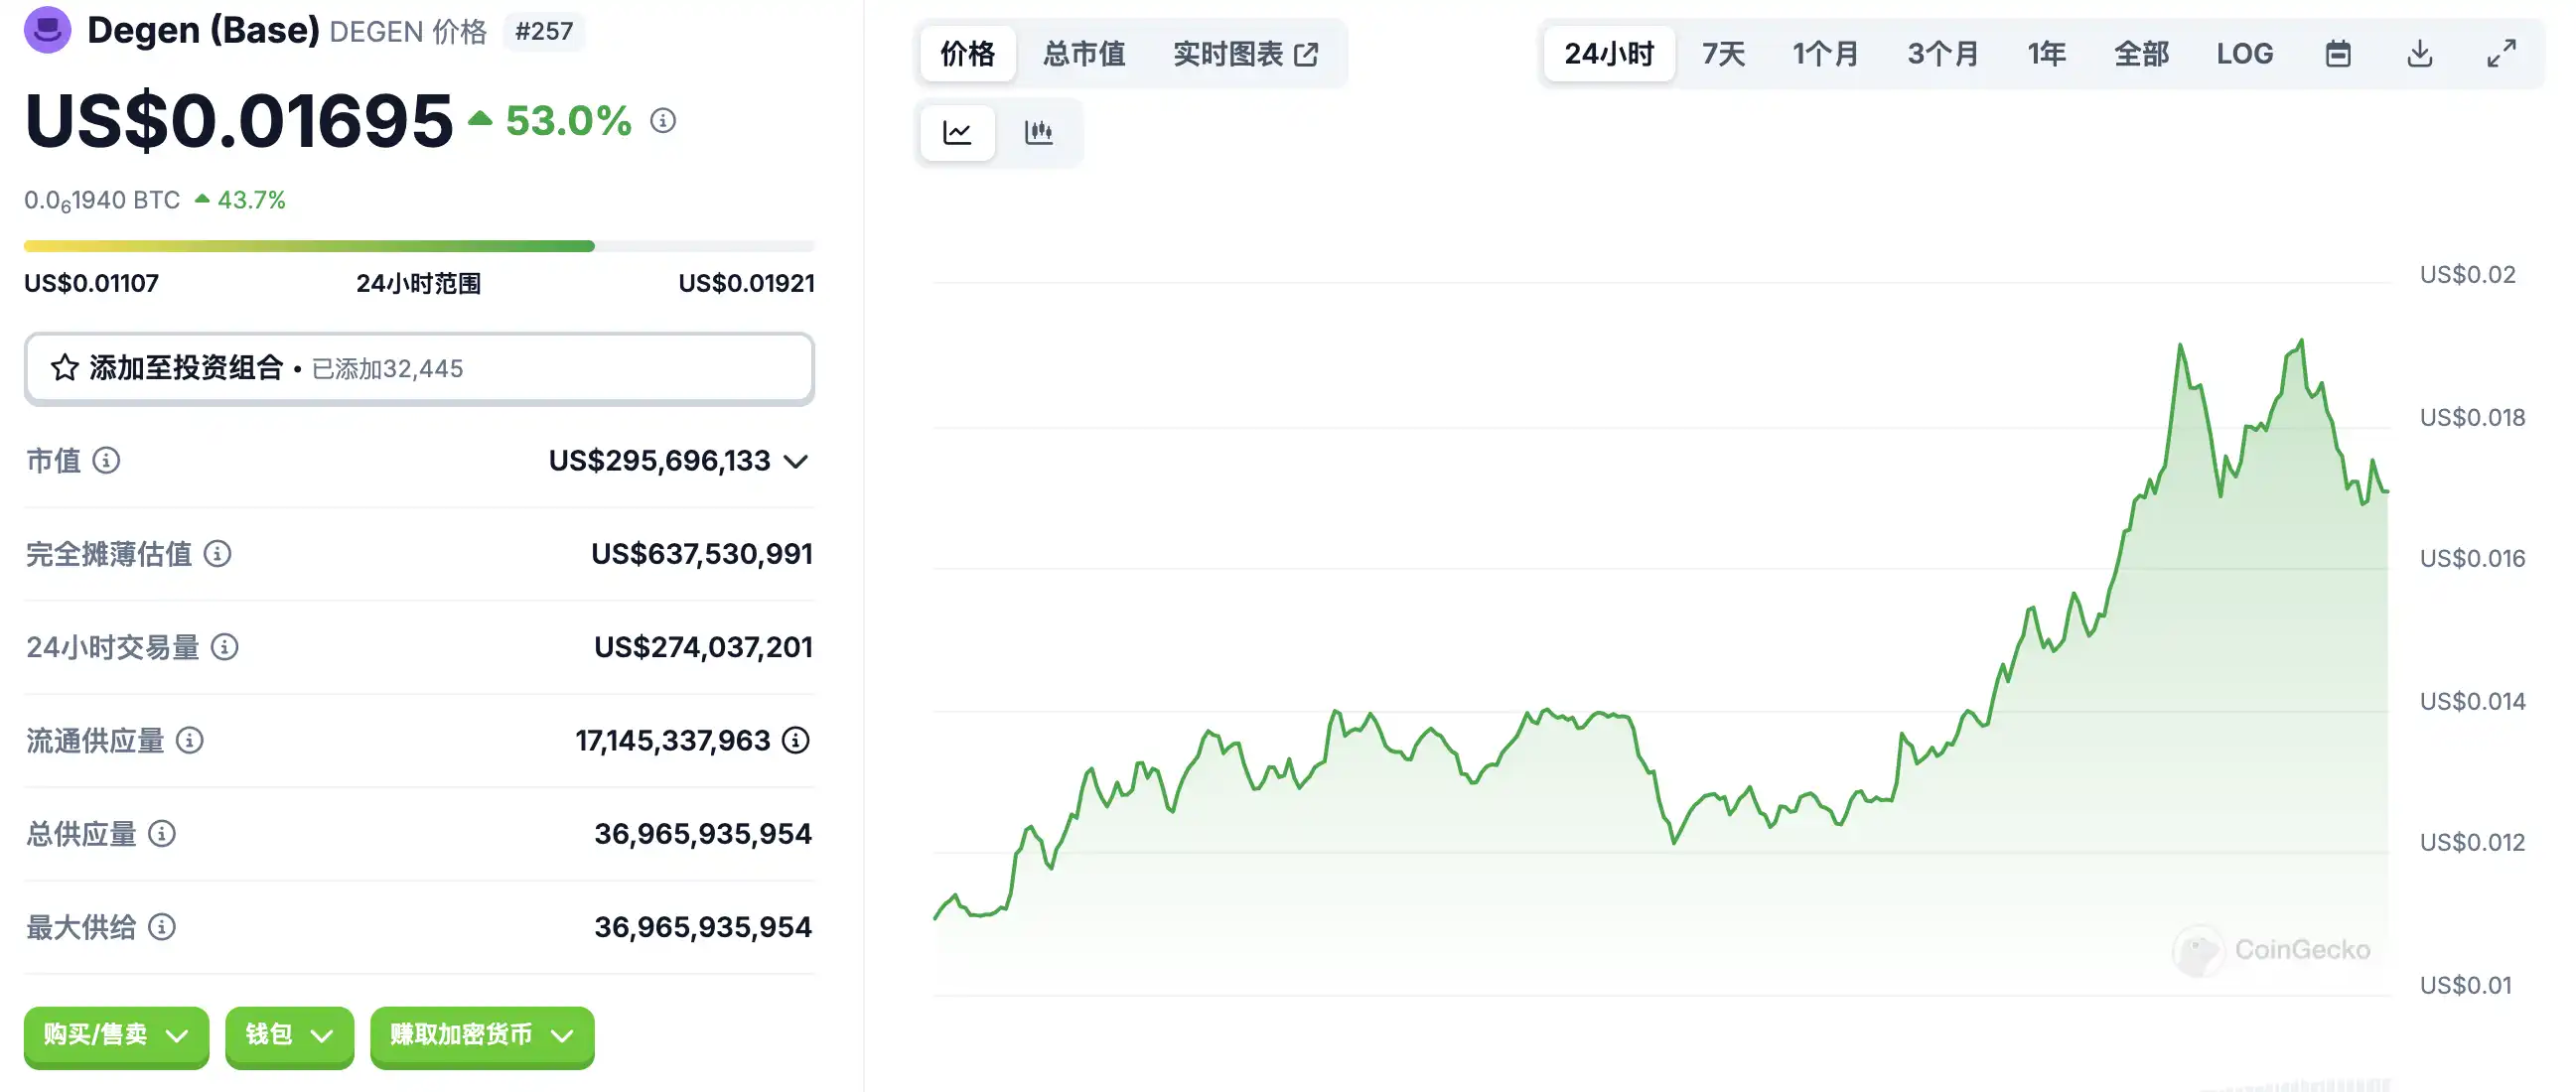Switch to candlestick chart view
Image resolution: width=2576 pixels, height=1092 pixels.
pyautogui.click(x=1038, y=132)
